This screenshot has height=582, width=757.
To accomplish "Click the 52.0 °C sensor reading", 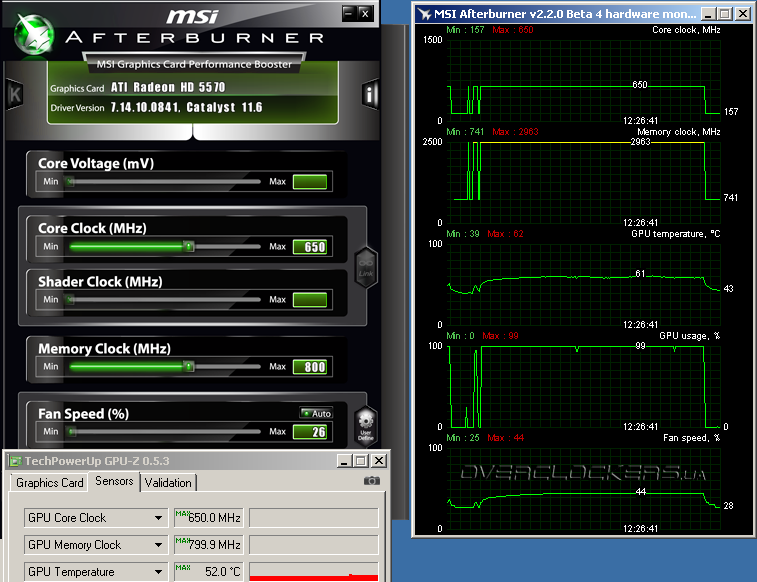I will click(209, 572).
